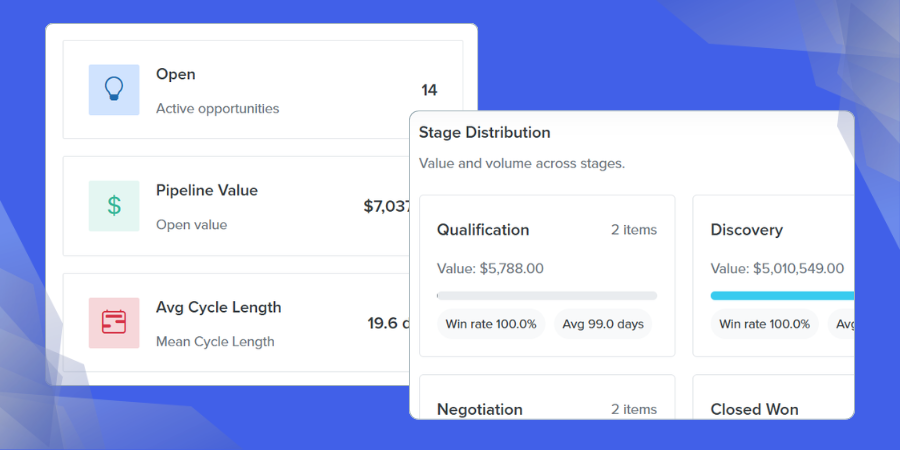This screenshot has height=450, width=900.
Task: Click the open opportunities count 14
Action: click(429, 90)
